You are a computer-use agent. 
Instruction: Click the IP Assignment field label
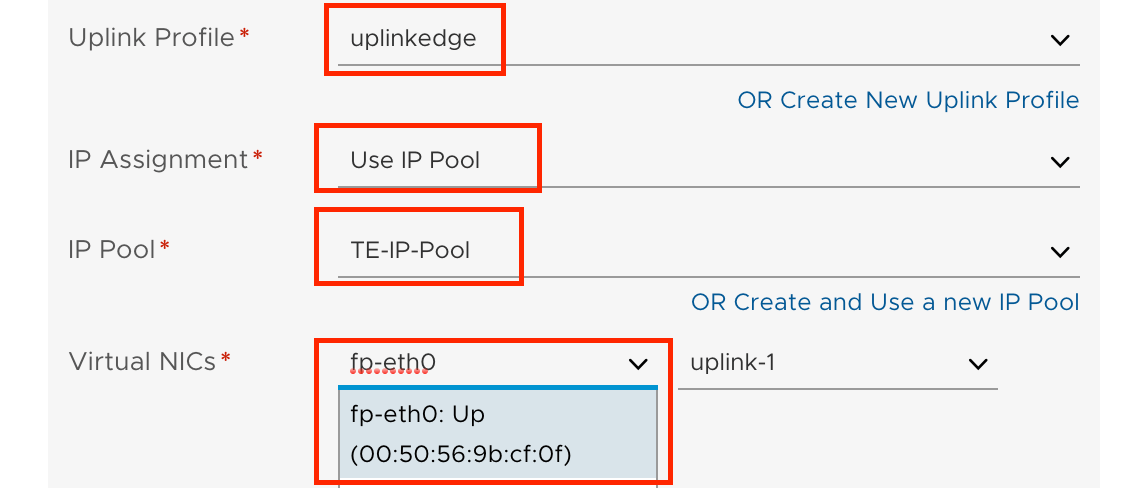[157, 159]
